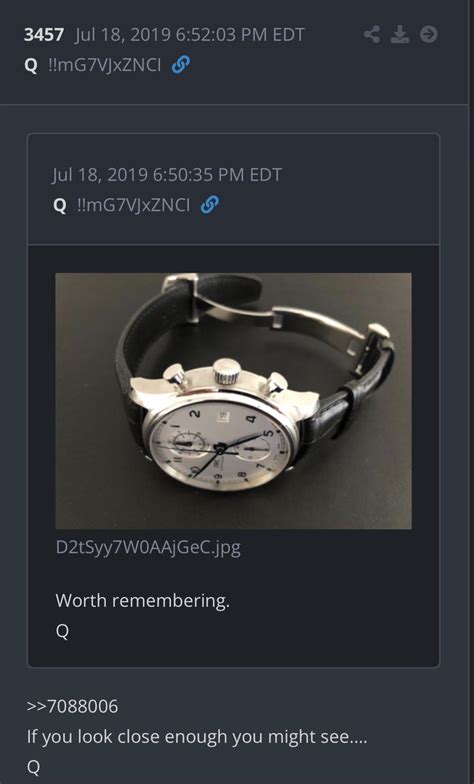474x784 pixels.
Task: Click the Q signature at the bottom
Action: pyautogui.click(x=34, y=768)
